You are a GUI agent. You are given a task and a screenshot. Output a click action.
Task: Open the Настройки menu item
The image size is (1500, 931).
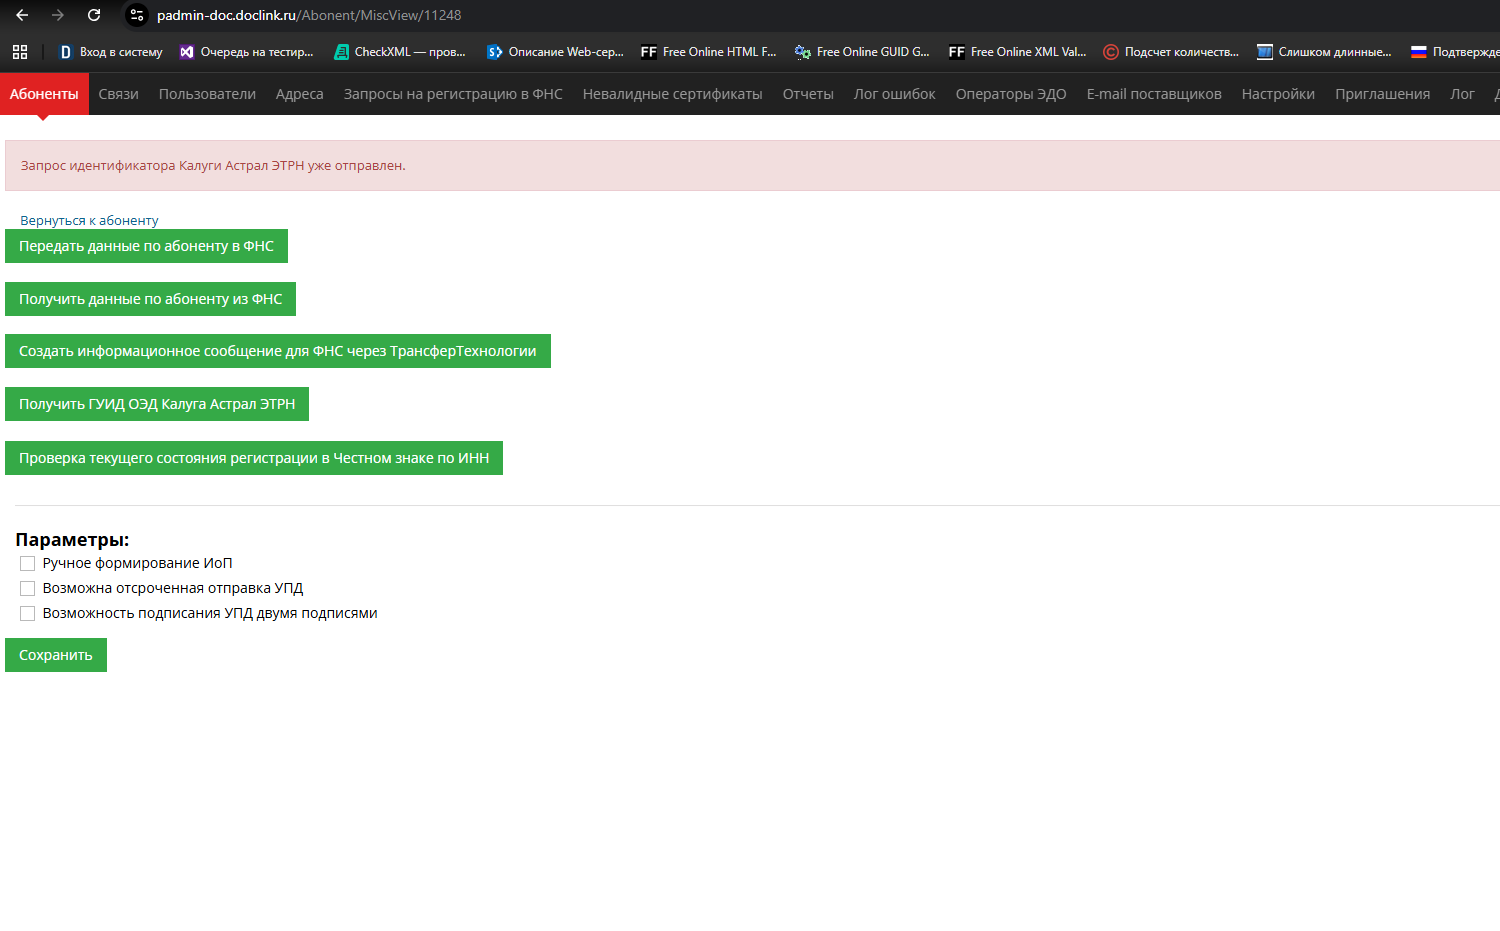(1278, 94)
